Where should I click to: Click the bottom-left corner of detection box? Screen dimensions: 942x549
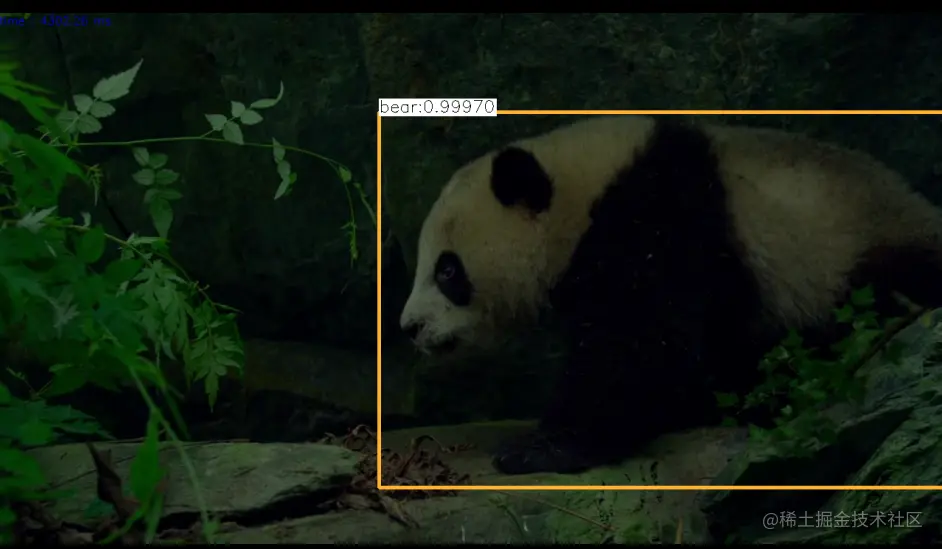379,487
